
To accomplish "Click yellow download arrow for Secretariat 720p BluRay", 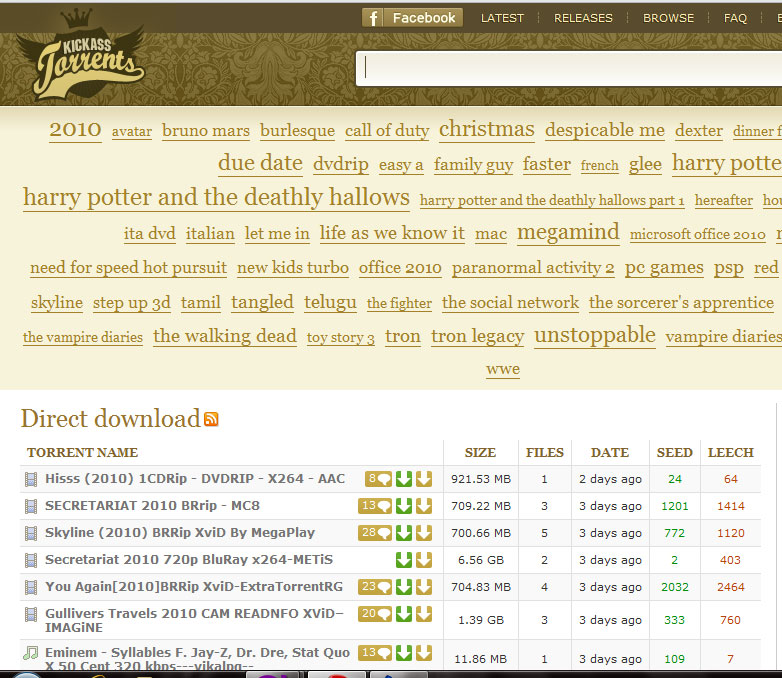I will [424, 560].
